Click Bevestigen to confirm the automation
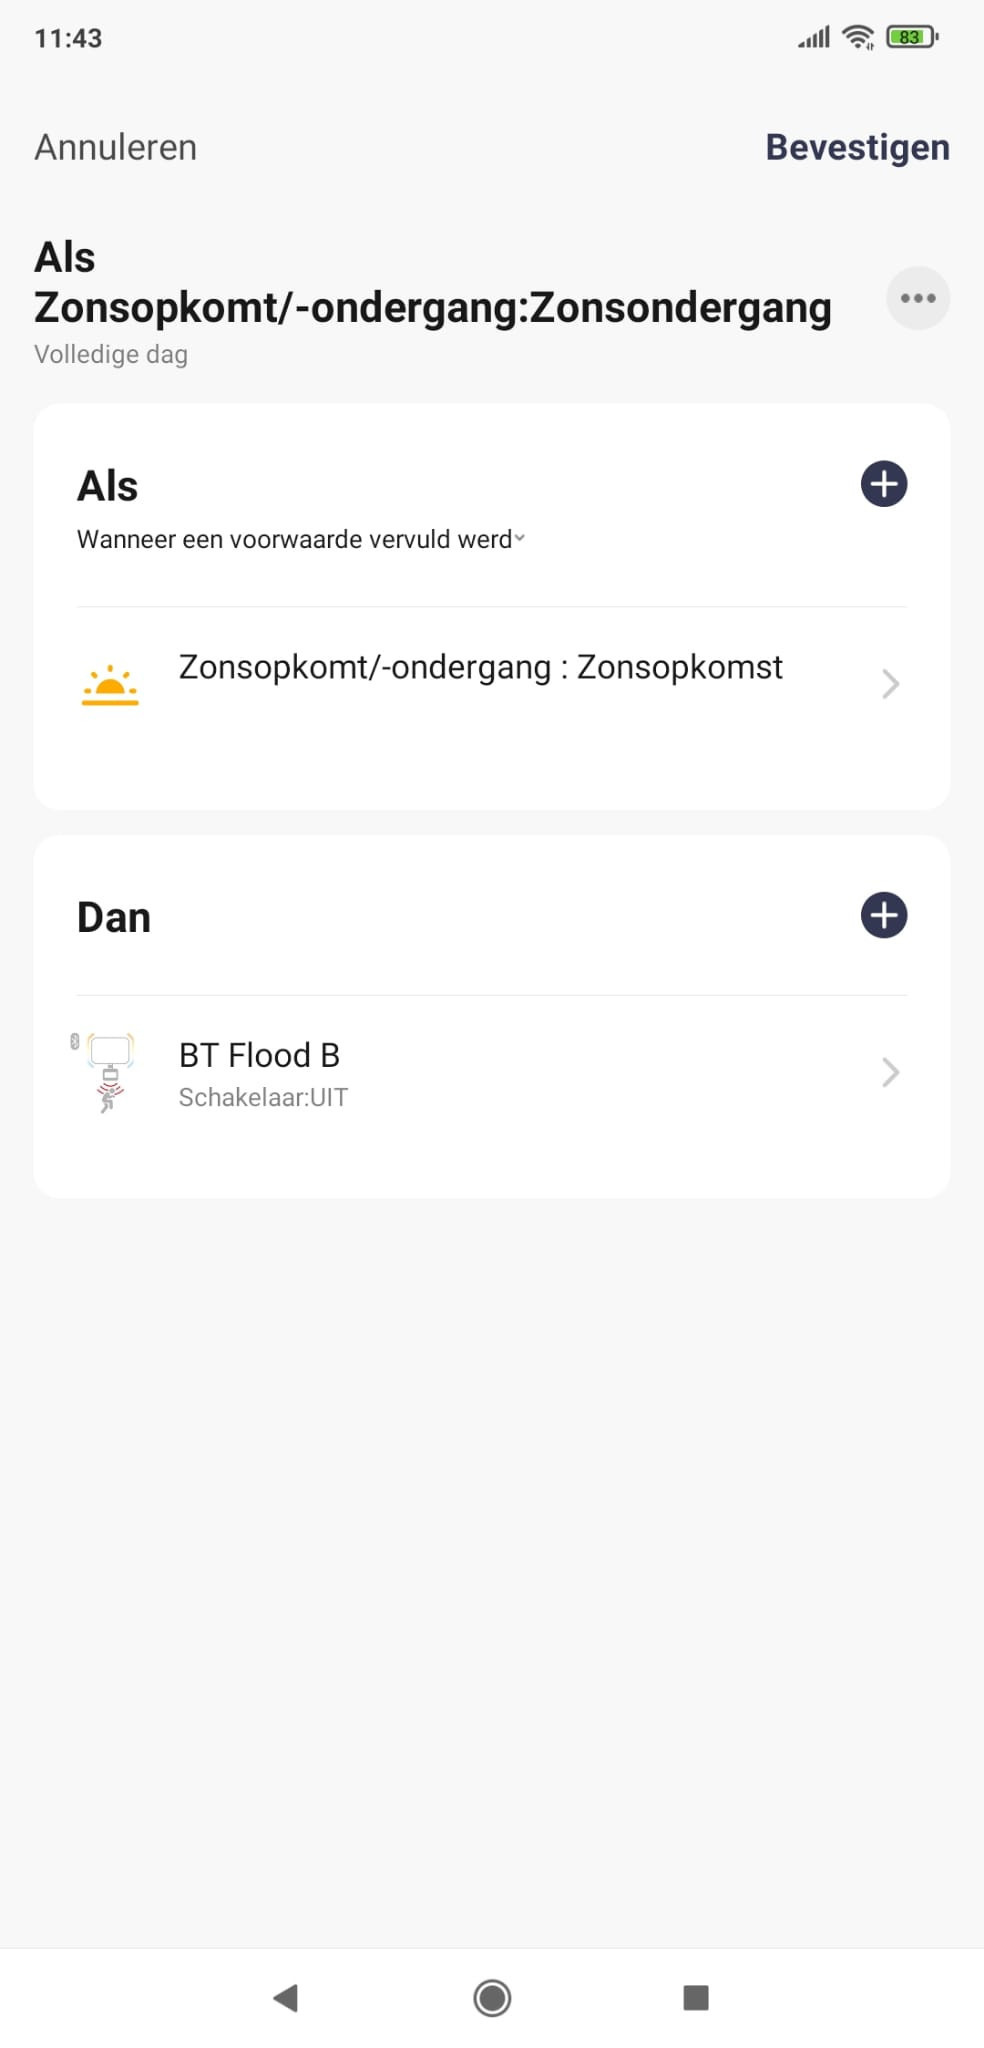Viewport: 984px width, 2048px height. coord(858,147)
